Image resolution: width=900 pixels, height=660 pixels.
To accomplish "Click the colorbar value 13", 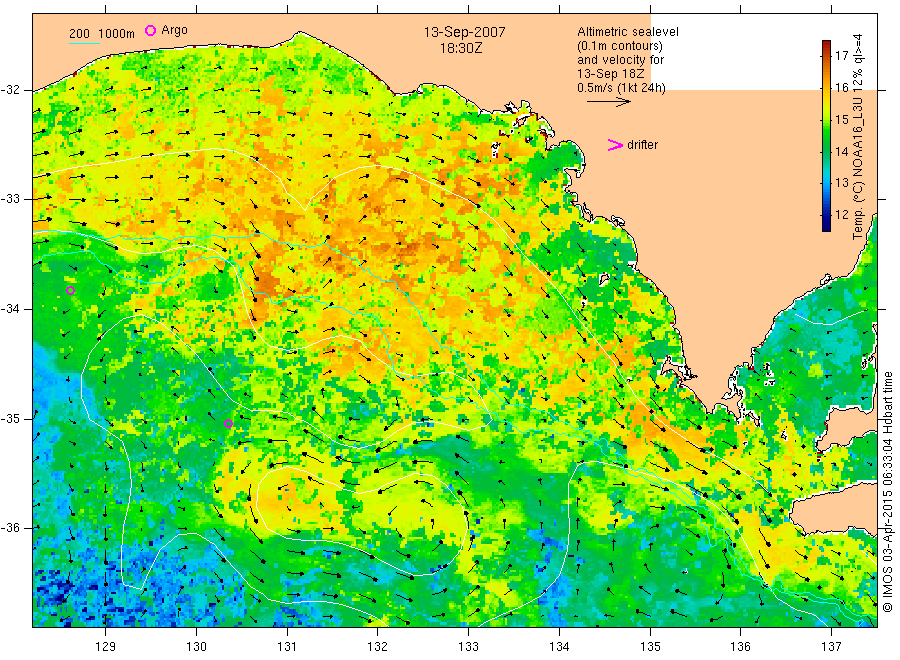I will point(841,183).
